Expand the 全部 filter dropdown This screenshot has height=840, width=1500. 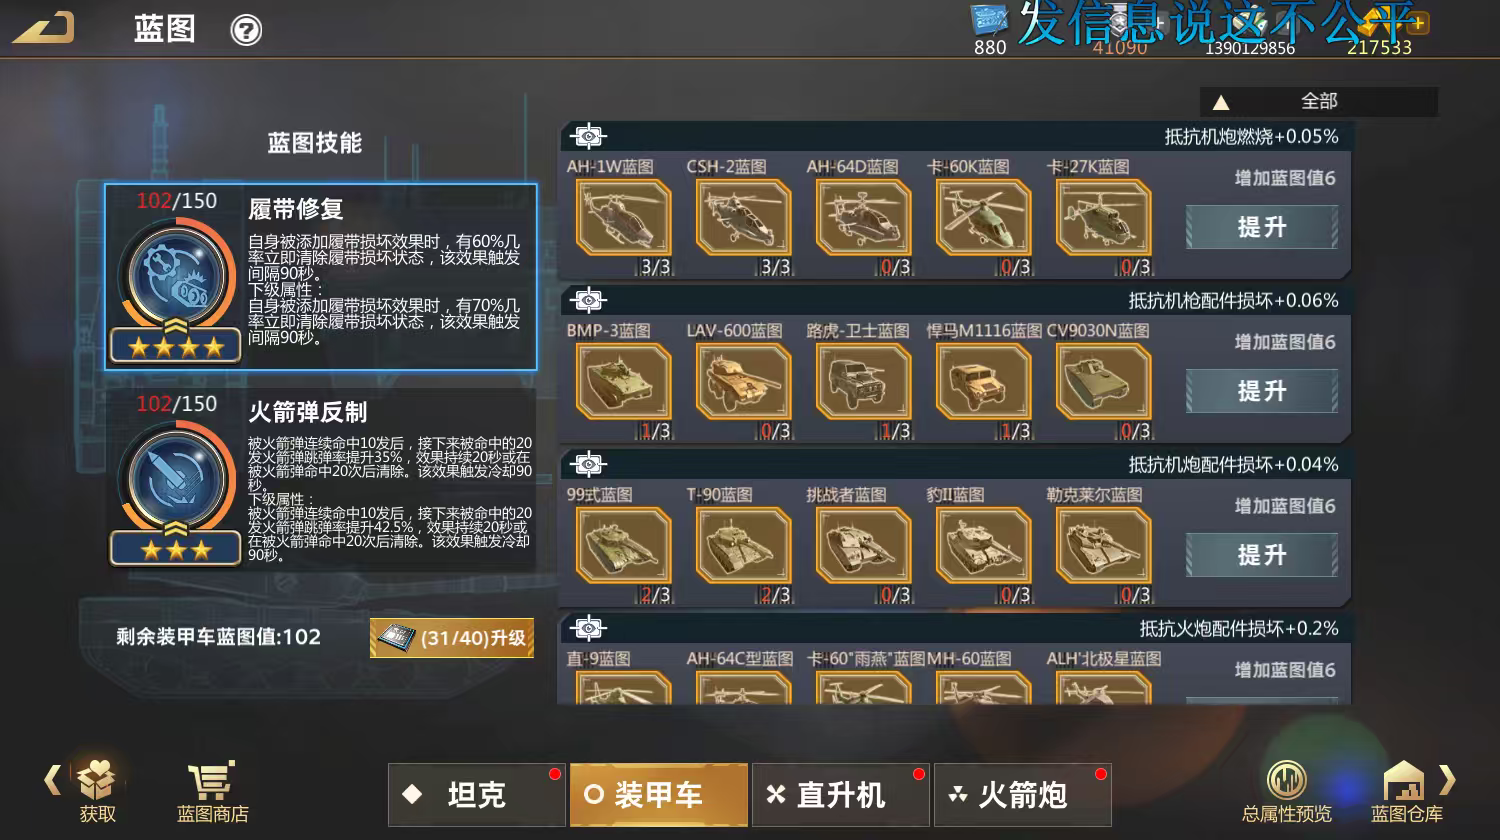(x=1319, y=101)
